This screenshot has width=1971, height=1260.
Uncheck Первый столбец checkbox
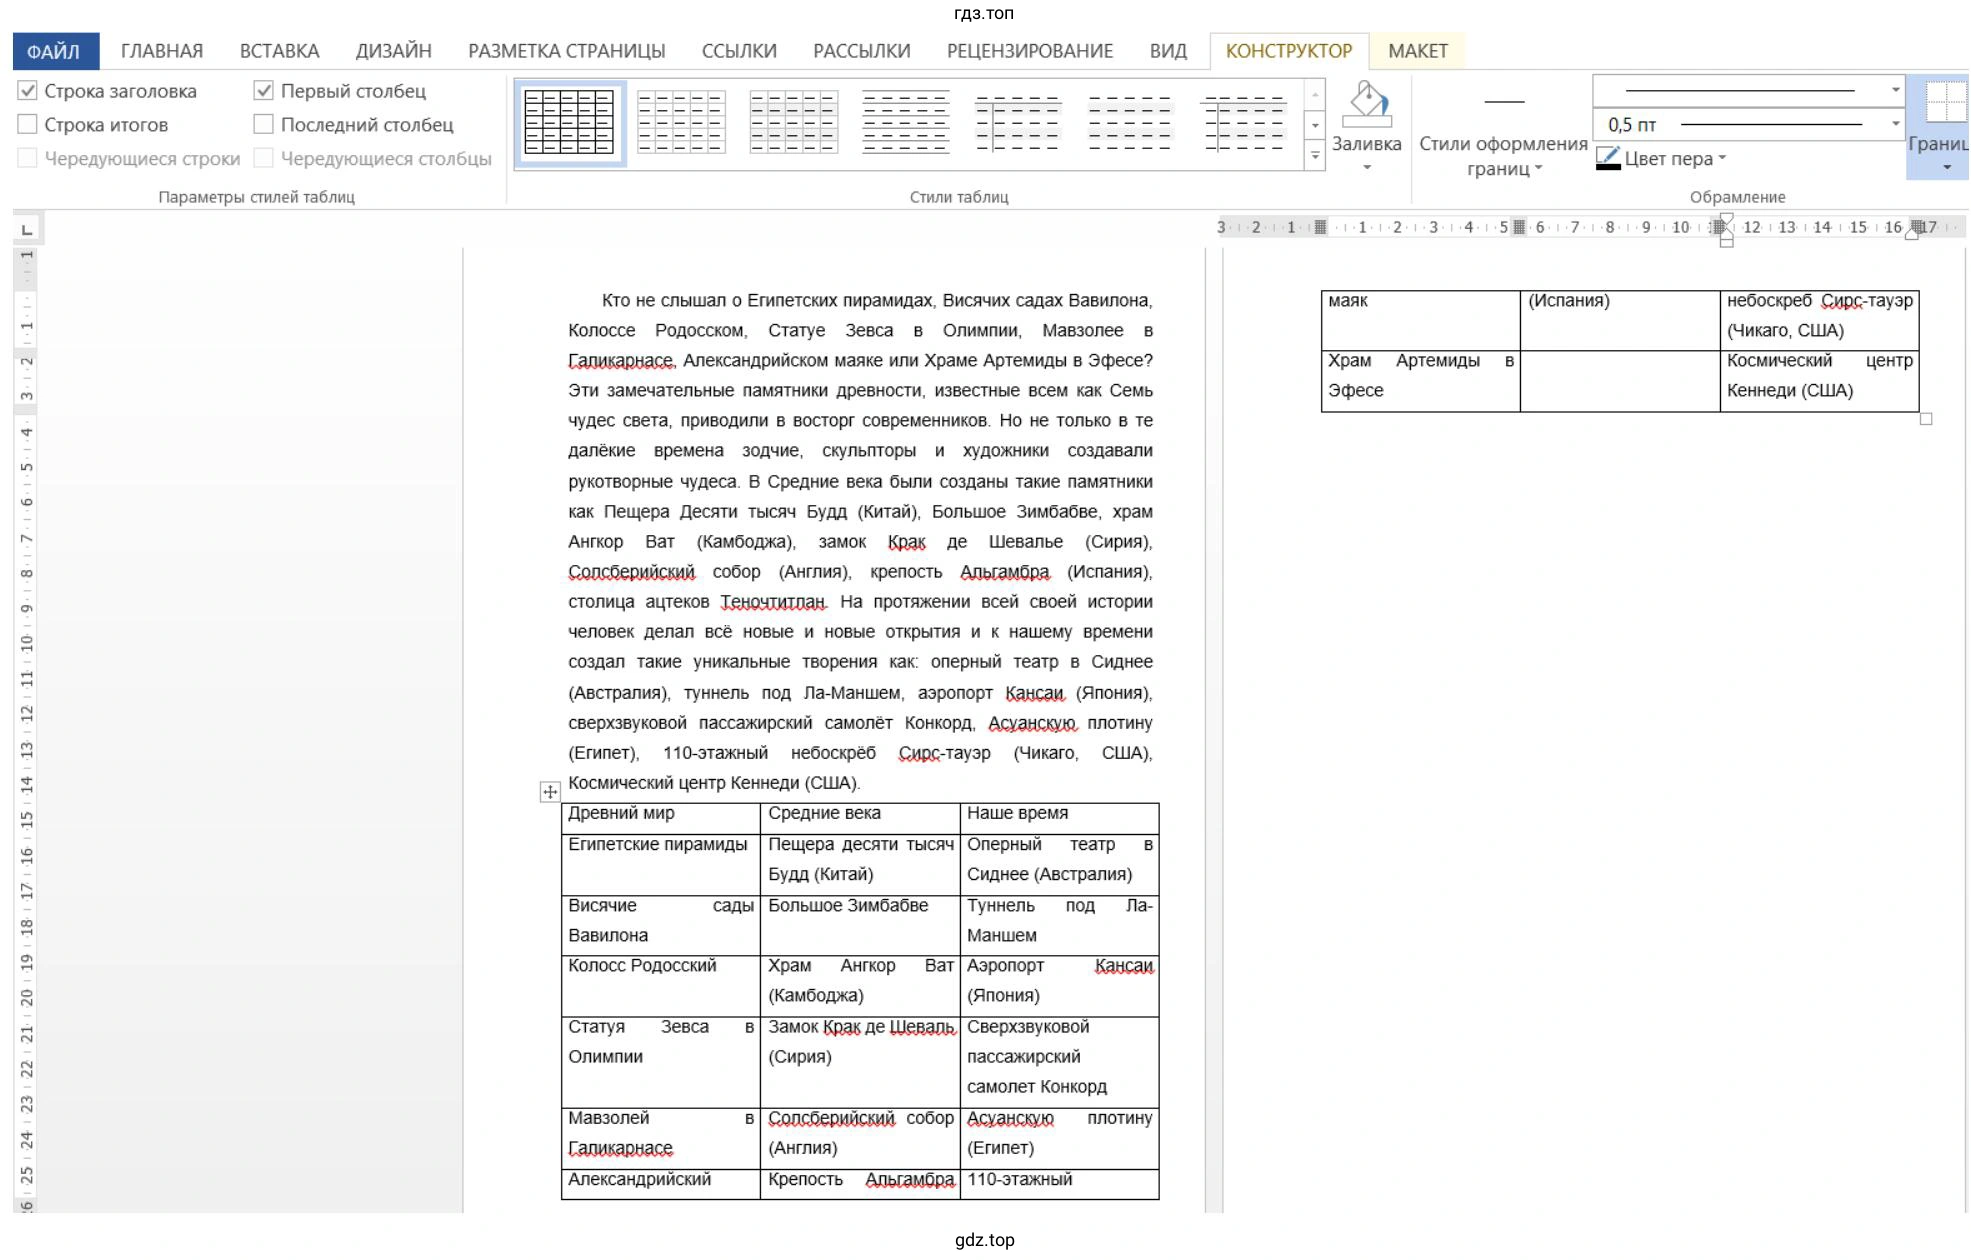point(264,91)
